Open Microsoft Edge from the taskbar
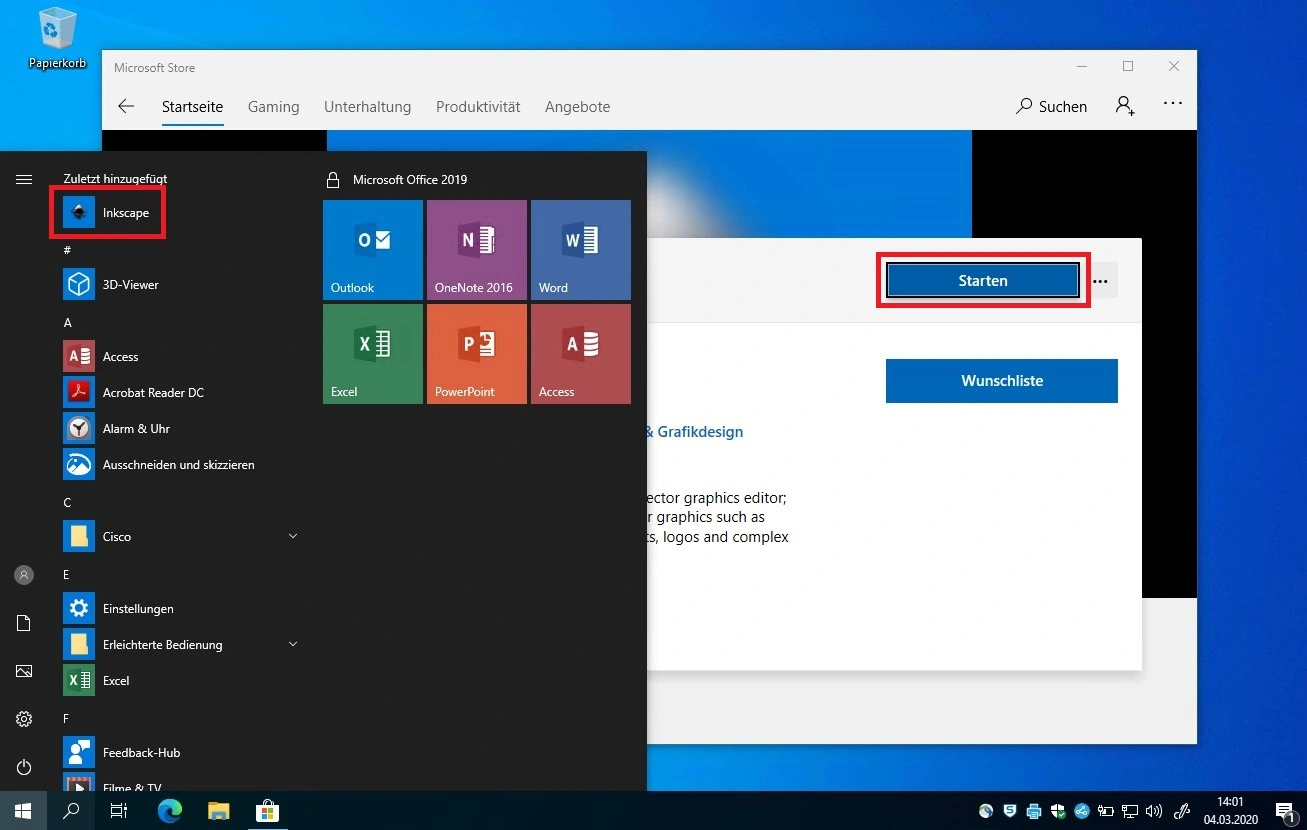This screenshot has width=1307, height=830. click(170, 811)
